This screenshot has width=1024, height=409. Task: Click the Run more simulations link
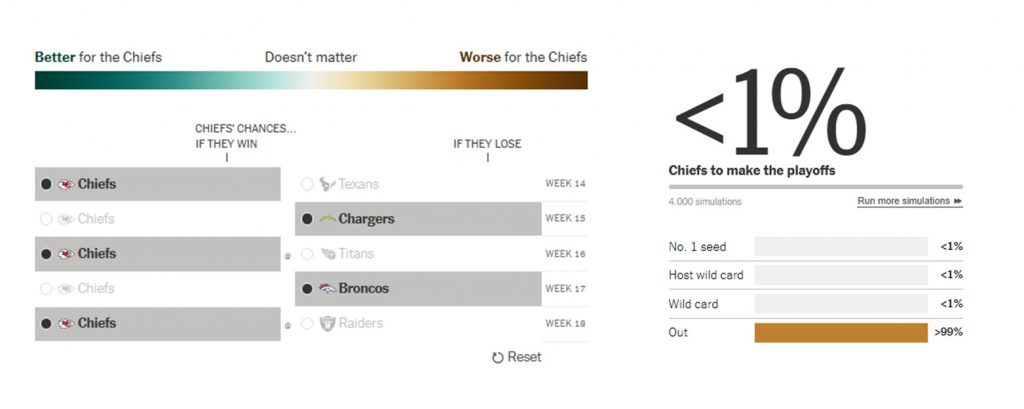(x=909, y=201)
